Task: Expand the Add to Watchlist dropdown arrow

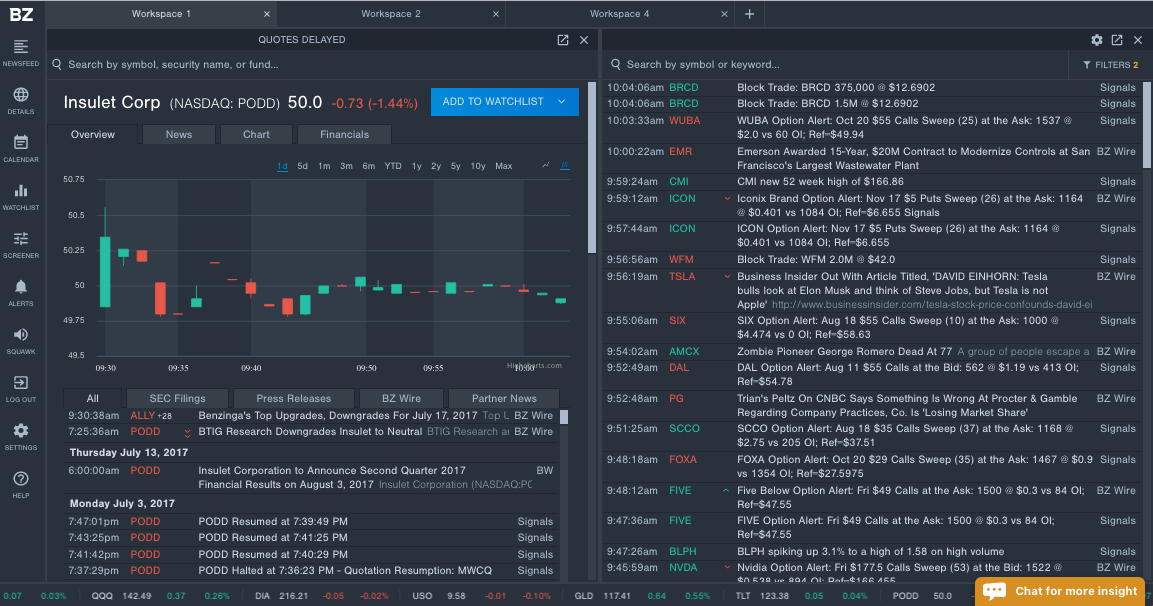Action: point(562,101)
